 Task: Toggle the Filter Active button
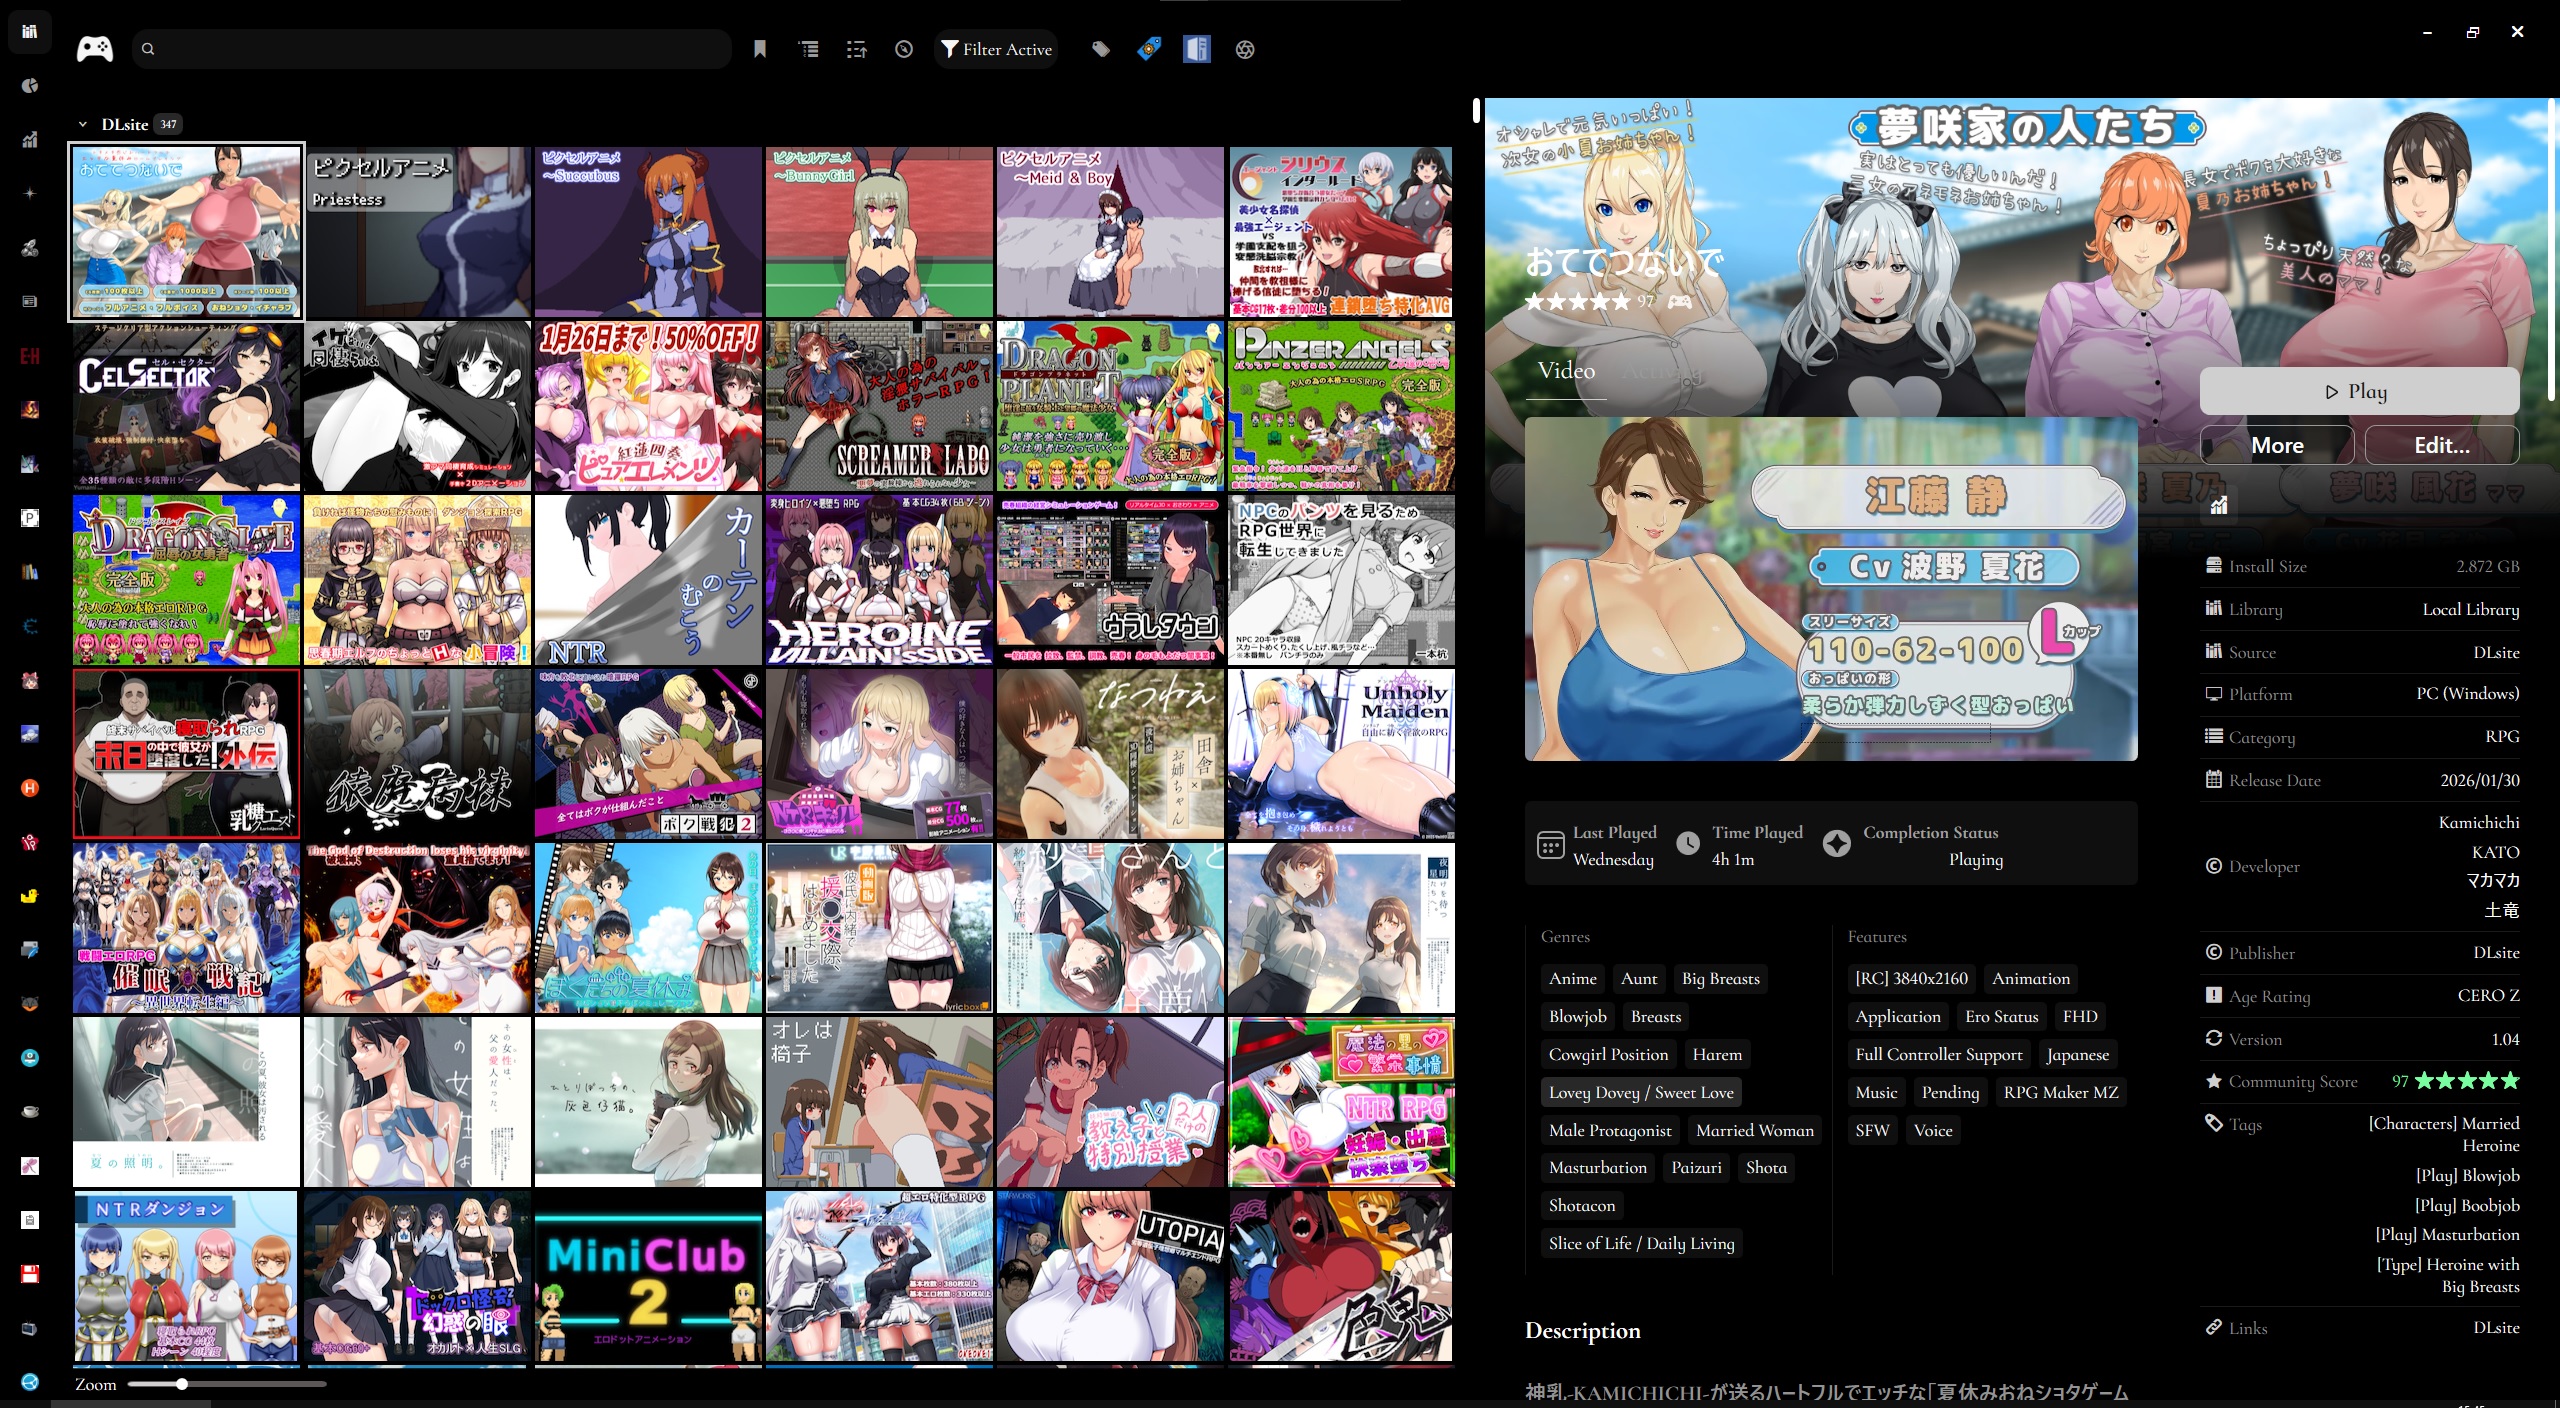point(996,49)
